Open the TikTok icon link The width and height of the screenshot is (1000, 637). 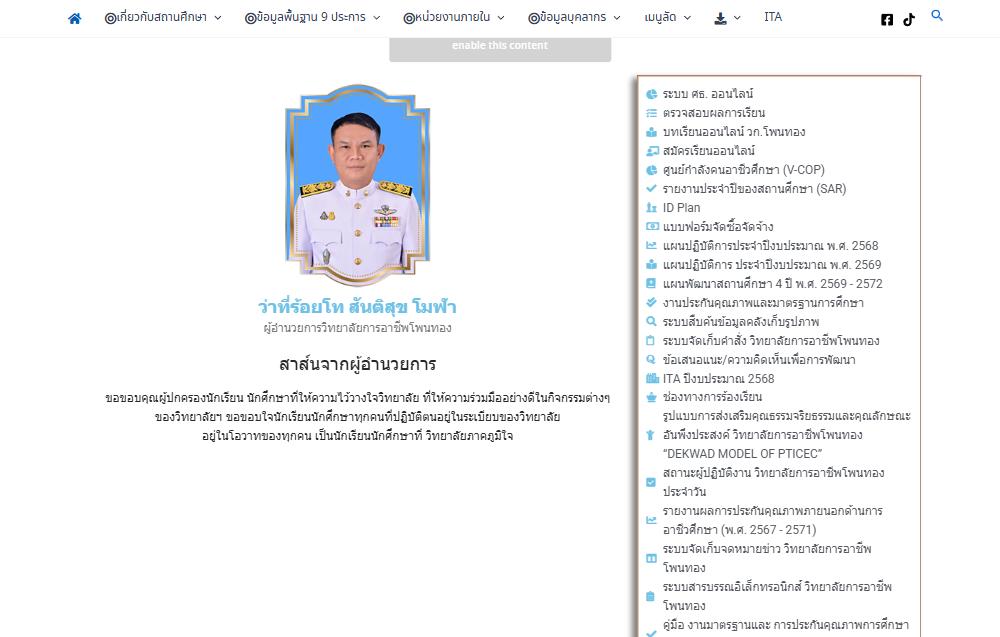909,20
